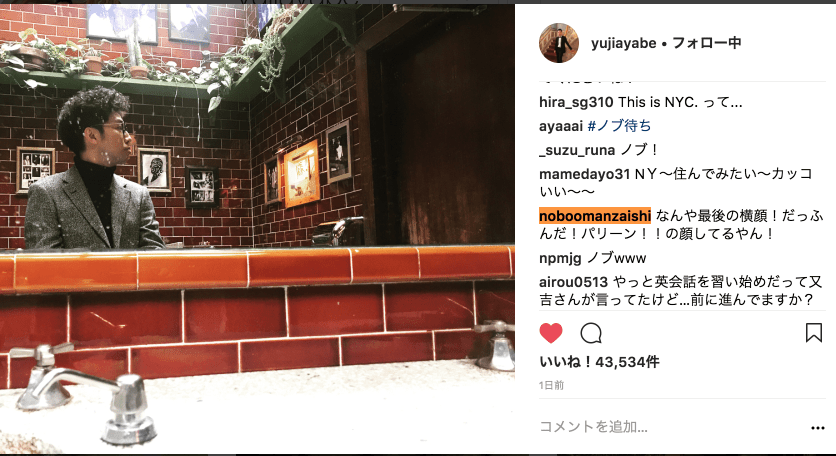Visit commenter hira_sg310 profile

(576, 102)
